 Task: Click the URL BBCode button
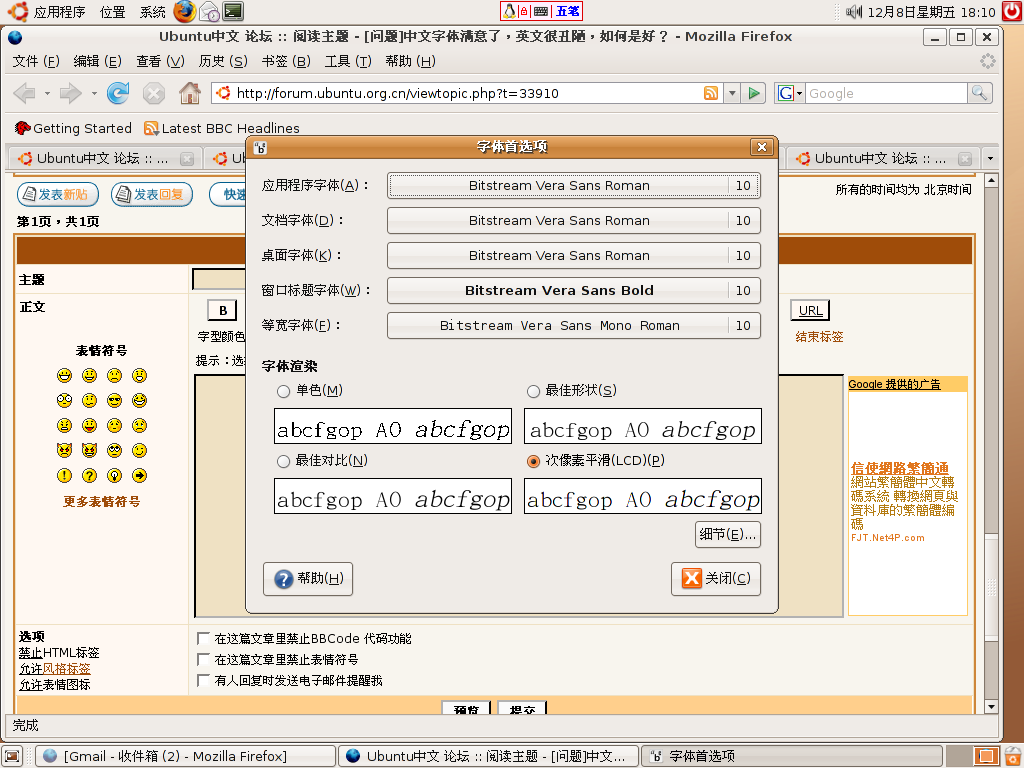tap(810, 311)
